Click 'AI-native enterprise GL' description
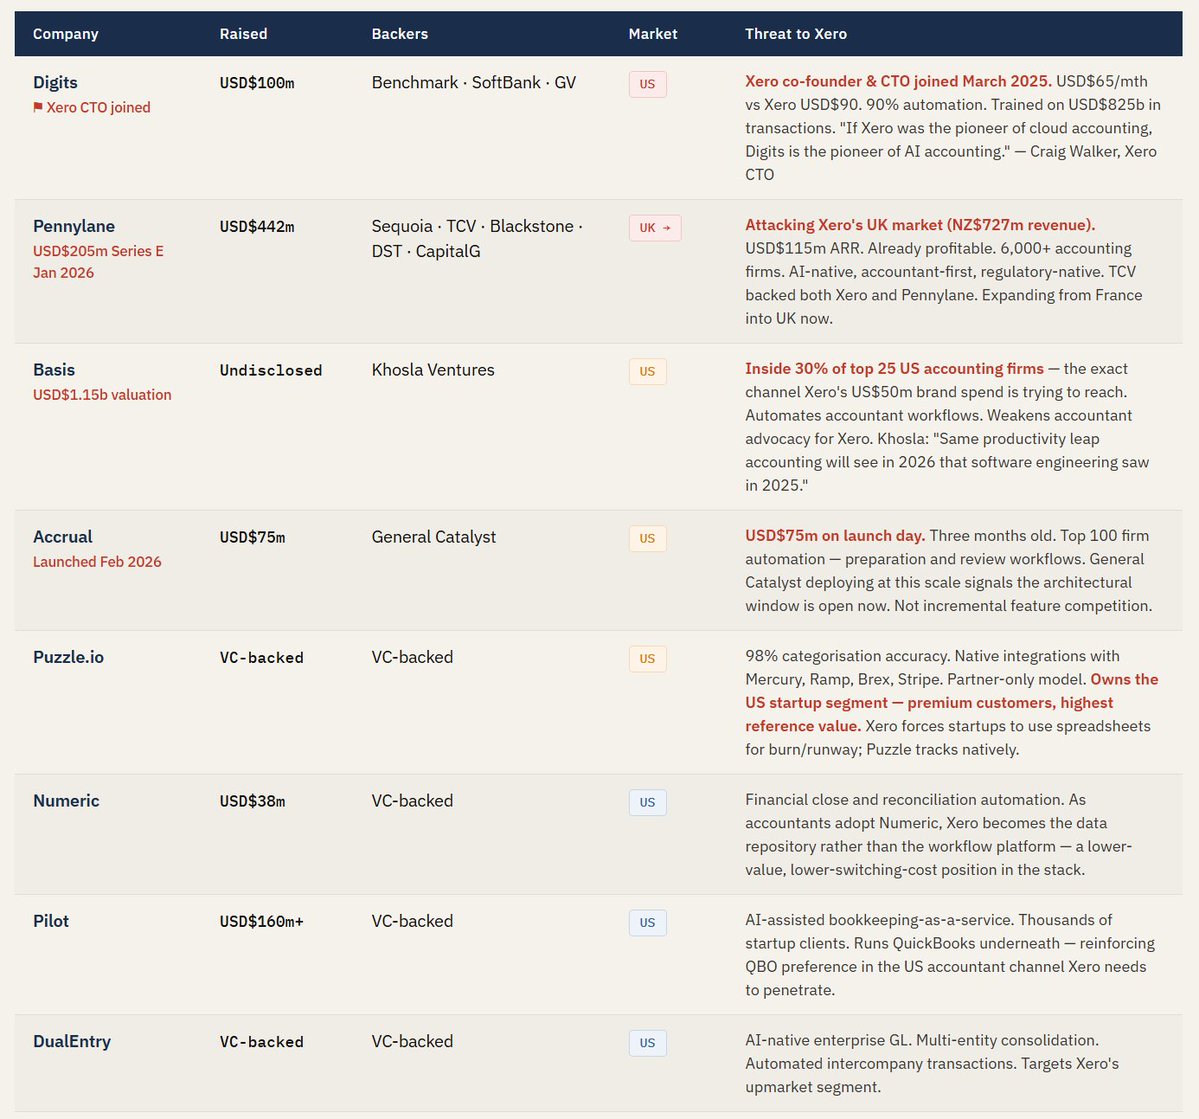 (828, 1040)
